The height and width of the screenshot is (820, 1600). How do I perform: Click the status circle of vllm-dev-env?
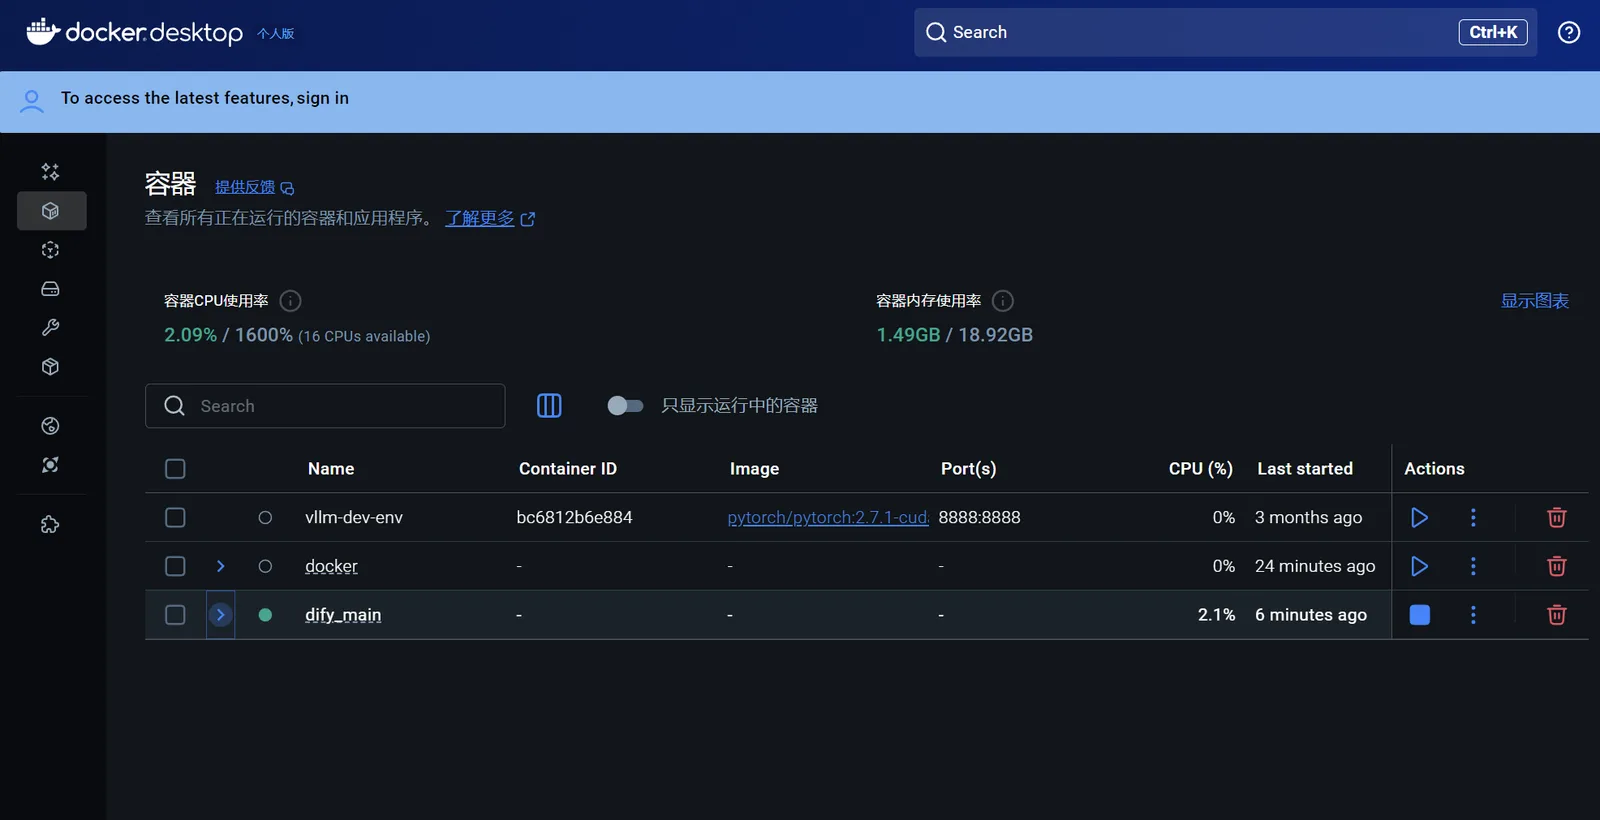[x=265, y=517]
